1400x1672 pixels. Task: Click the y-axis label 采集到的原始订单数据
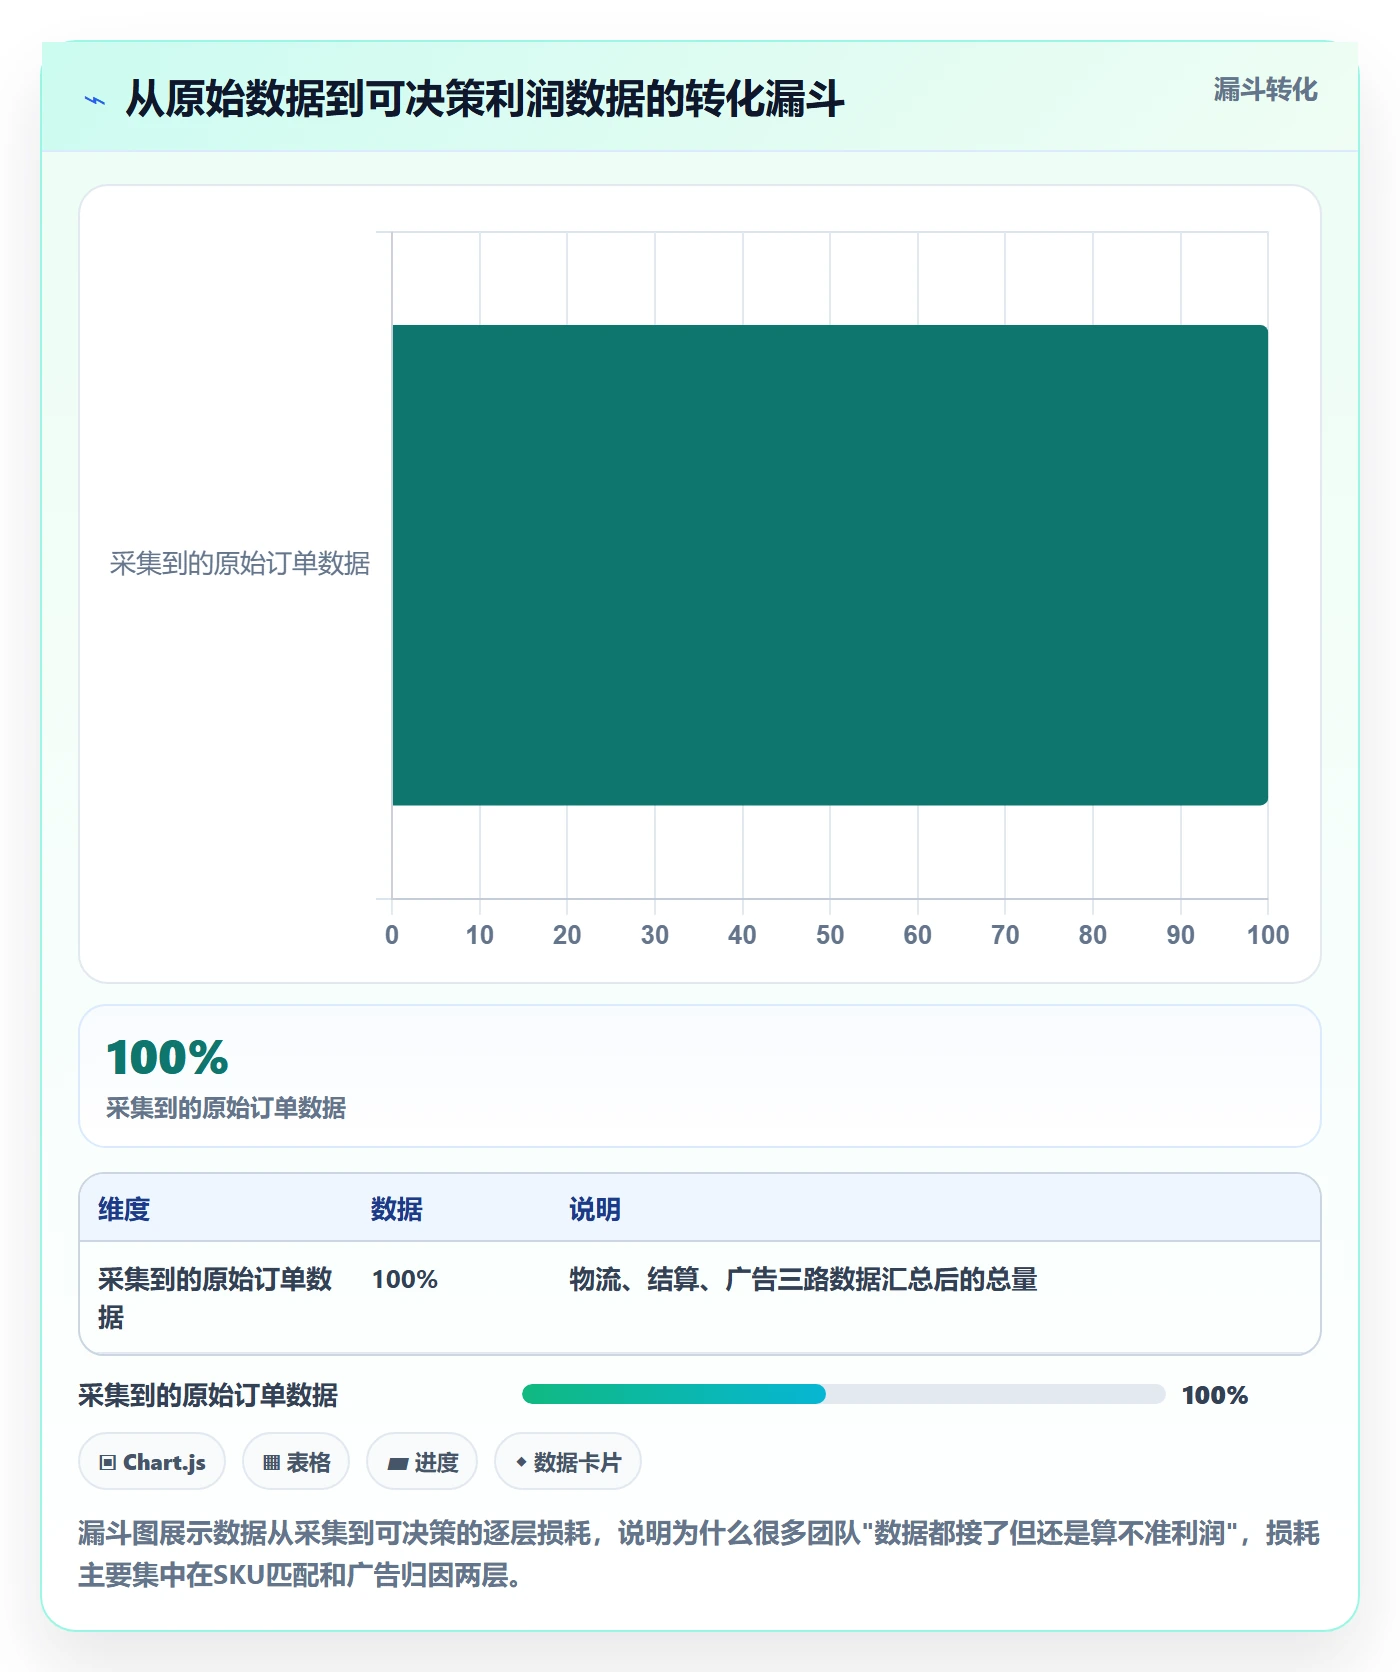(x=240, y=564)
